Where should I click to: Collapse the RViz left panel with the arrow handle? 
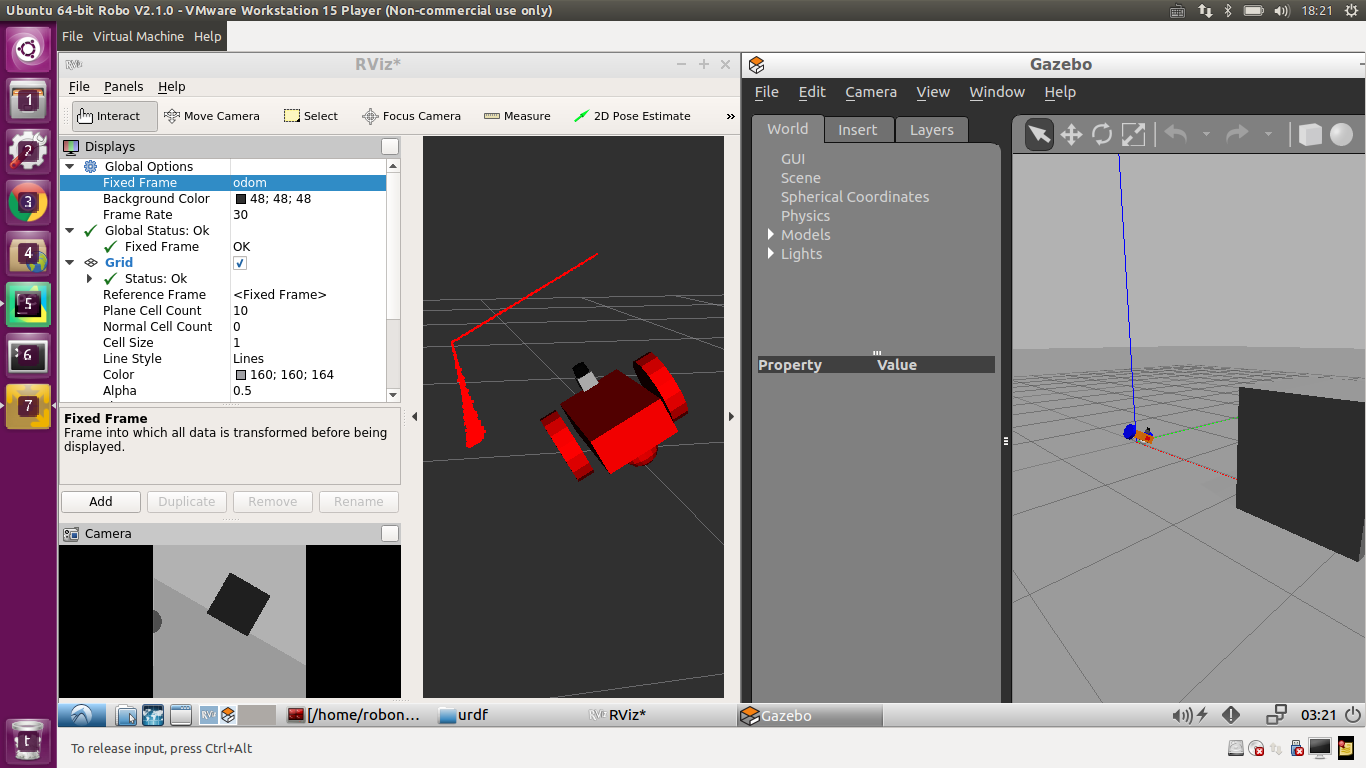414,417
